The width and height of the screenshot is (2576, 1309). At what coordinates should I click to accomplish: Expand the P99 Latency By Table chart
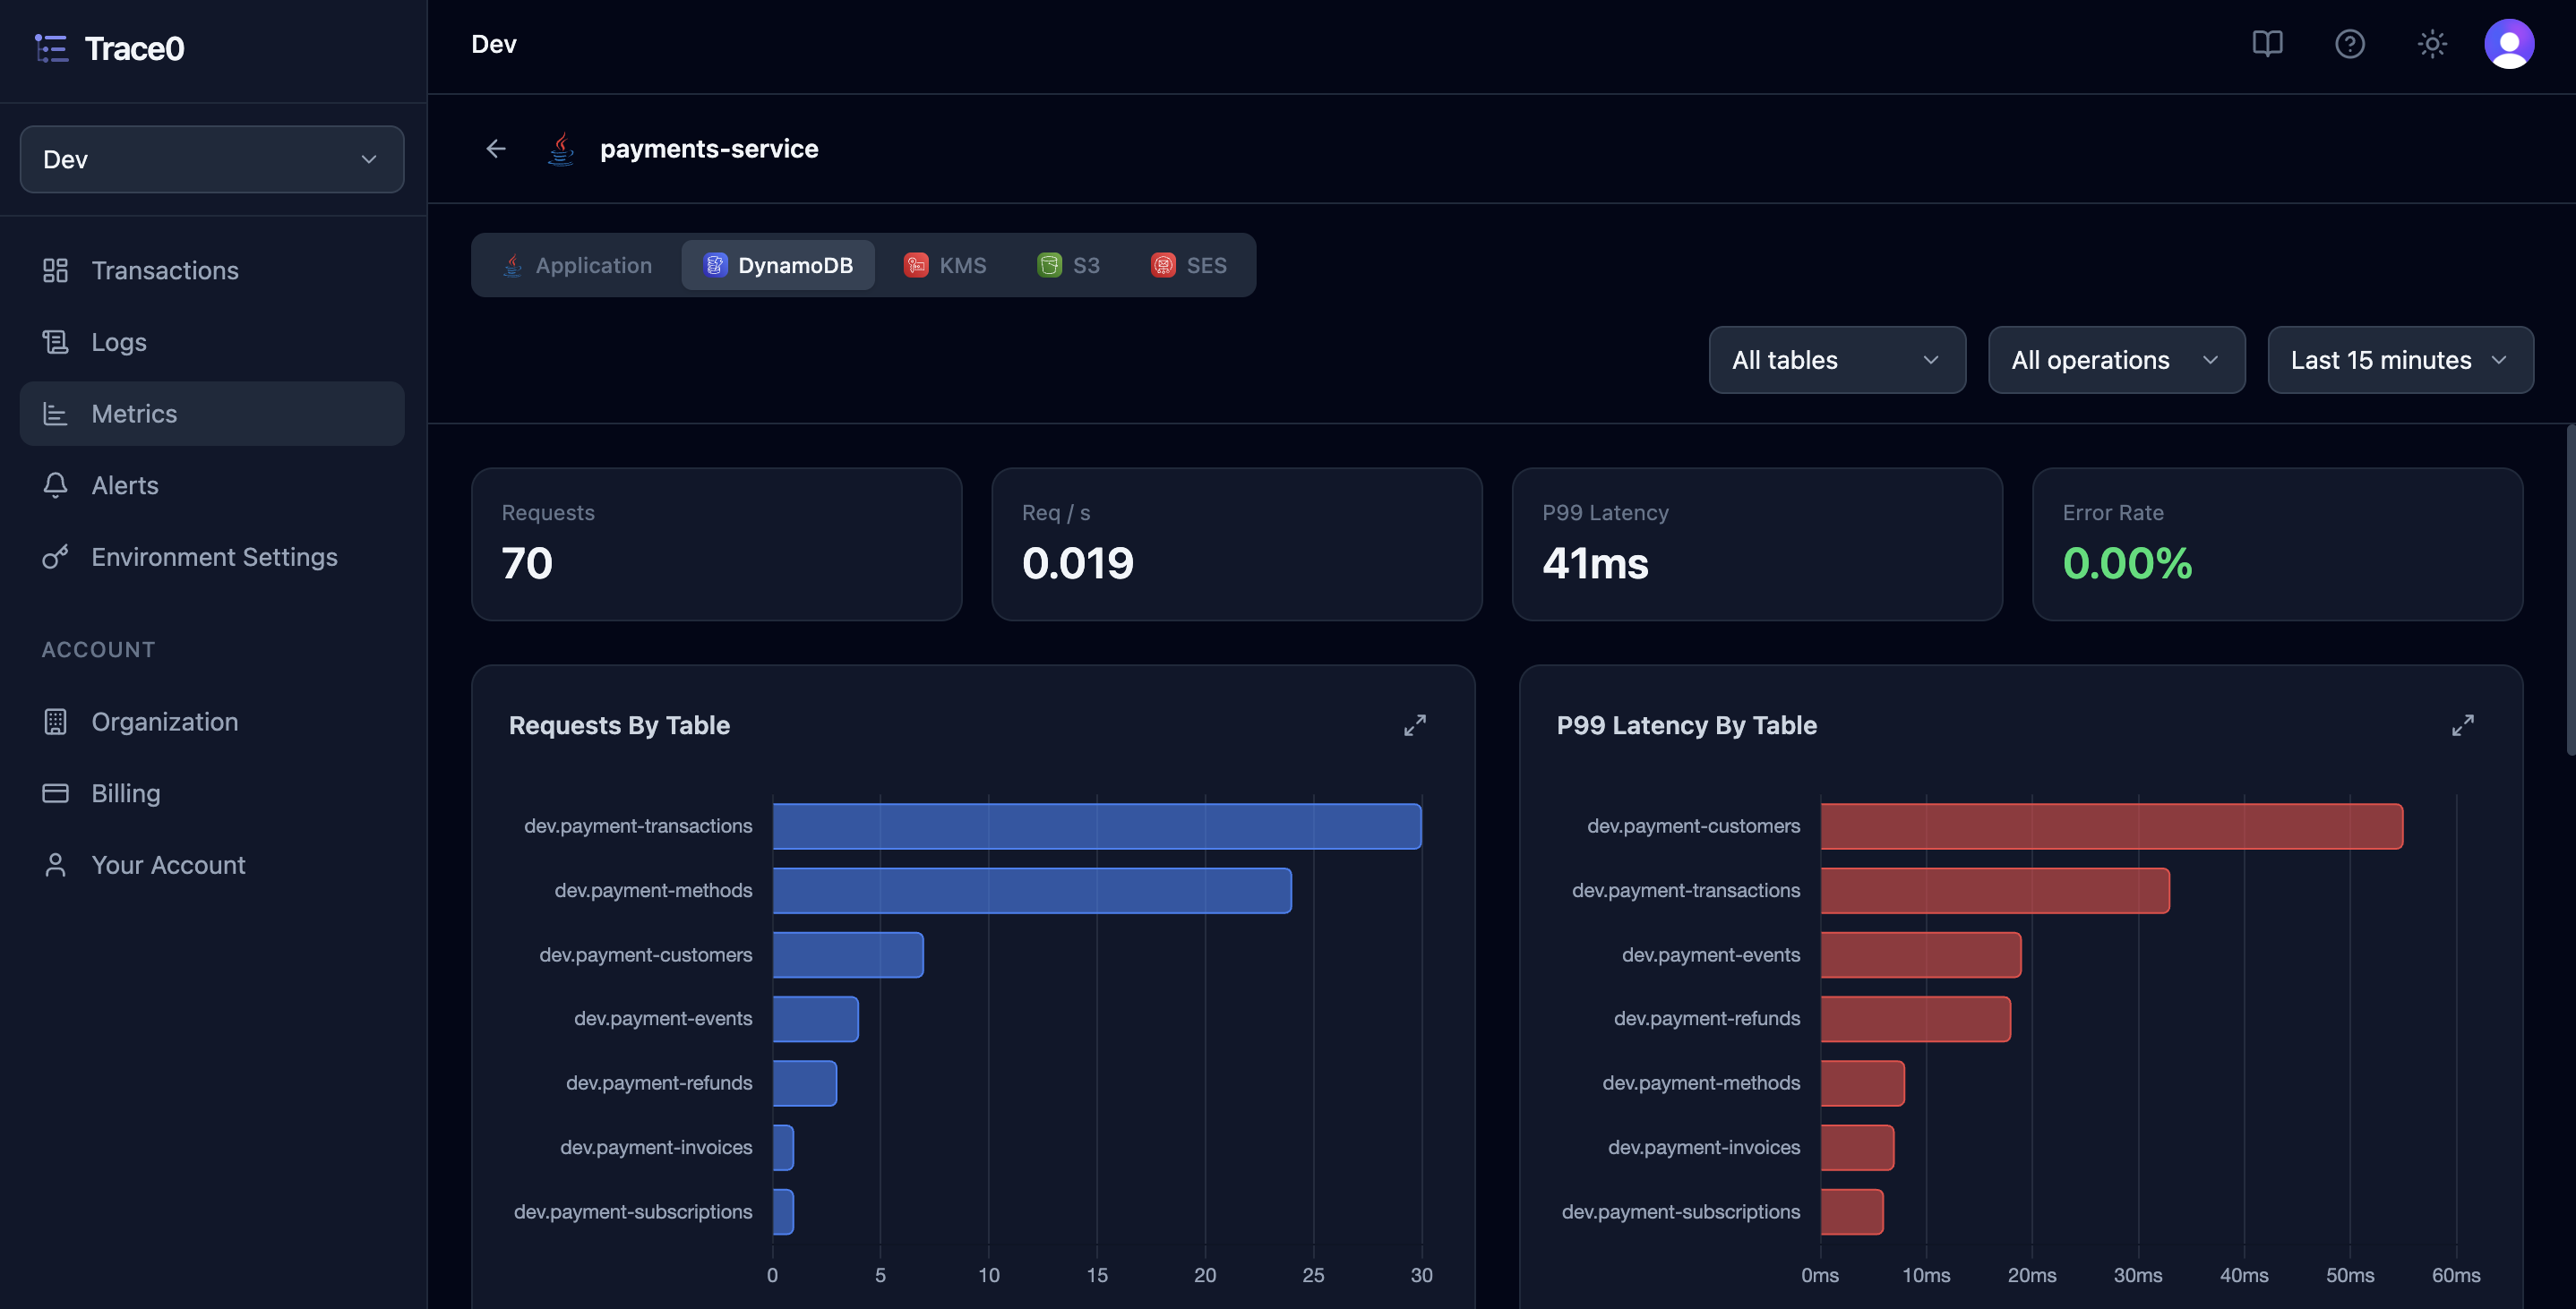point(2462,725)
